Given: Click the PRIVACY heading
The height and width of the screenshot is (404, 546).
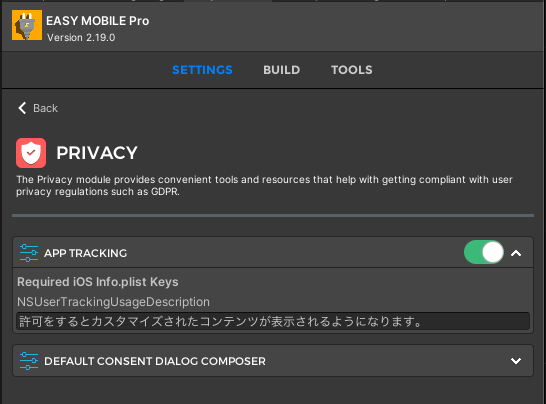Looking at the screenshot, I should point(97,153).
